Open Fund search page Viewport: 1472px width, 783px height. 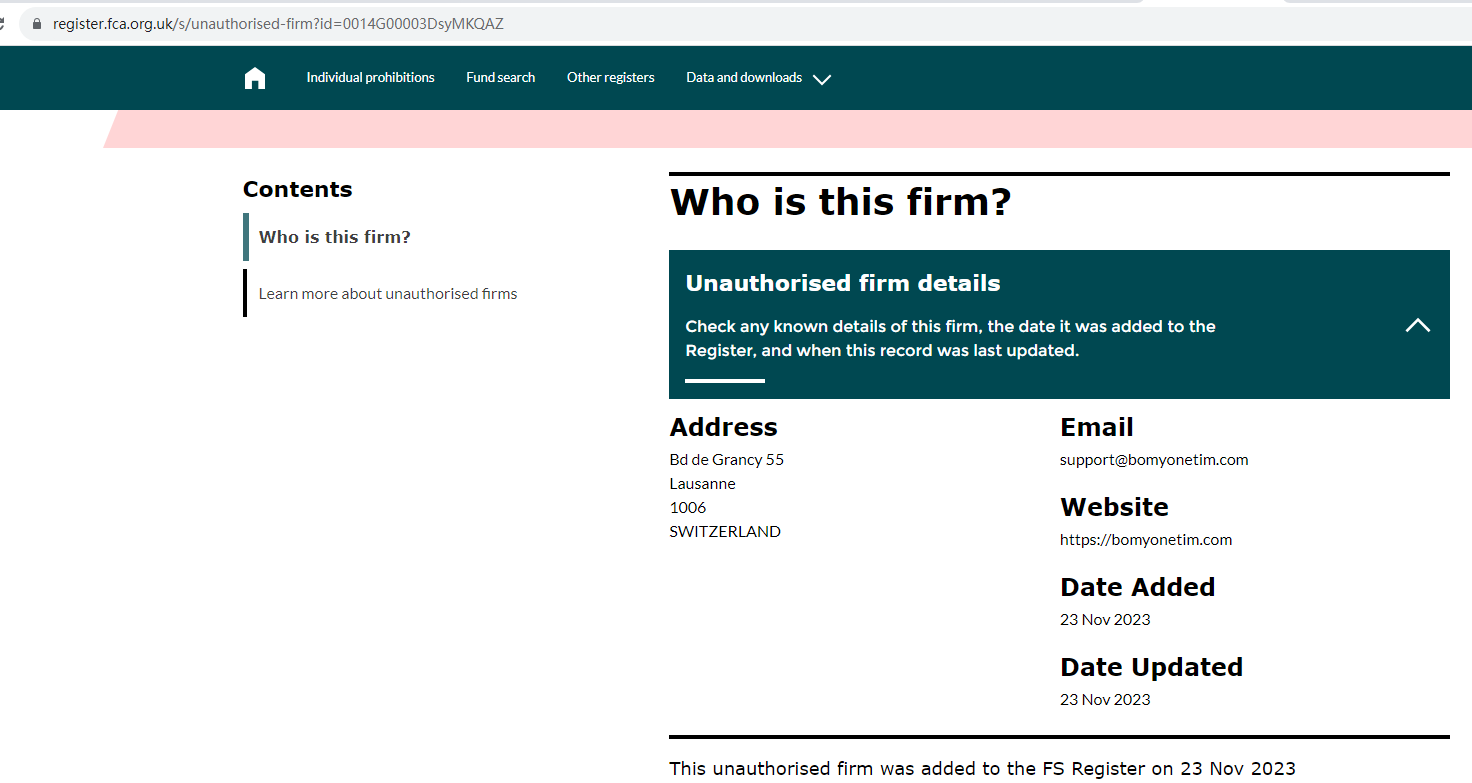click(x=500, y=77)
